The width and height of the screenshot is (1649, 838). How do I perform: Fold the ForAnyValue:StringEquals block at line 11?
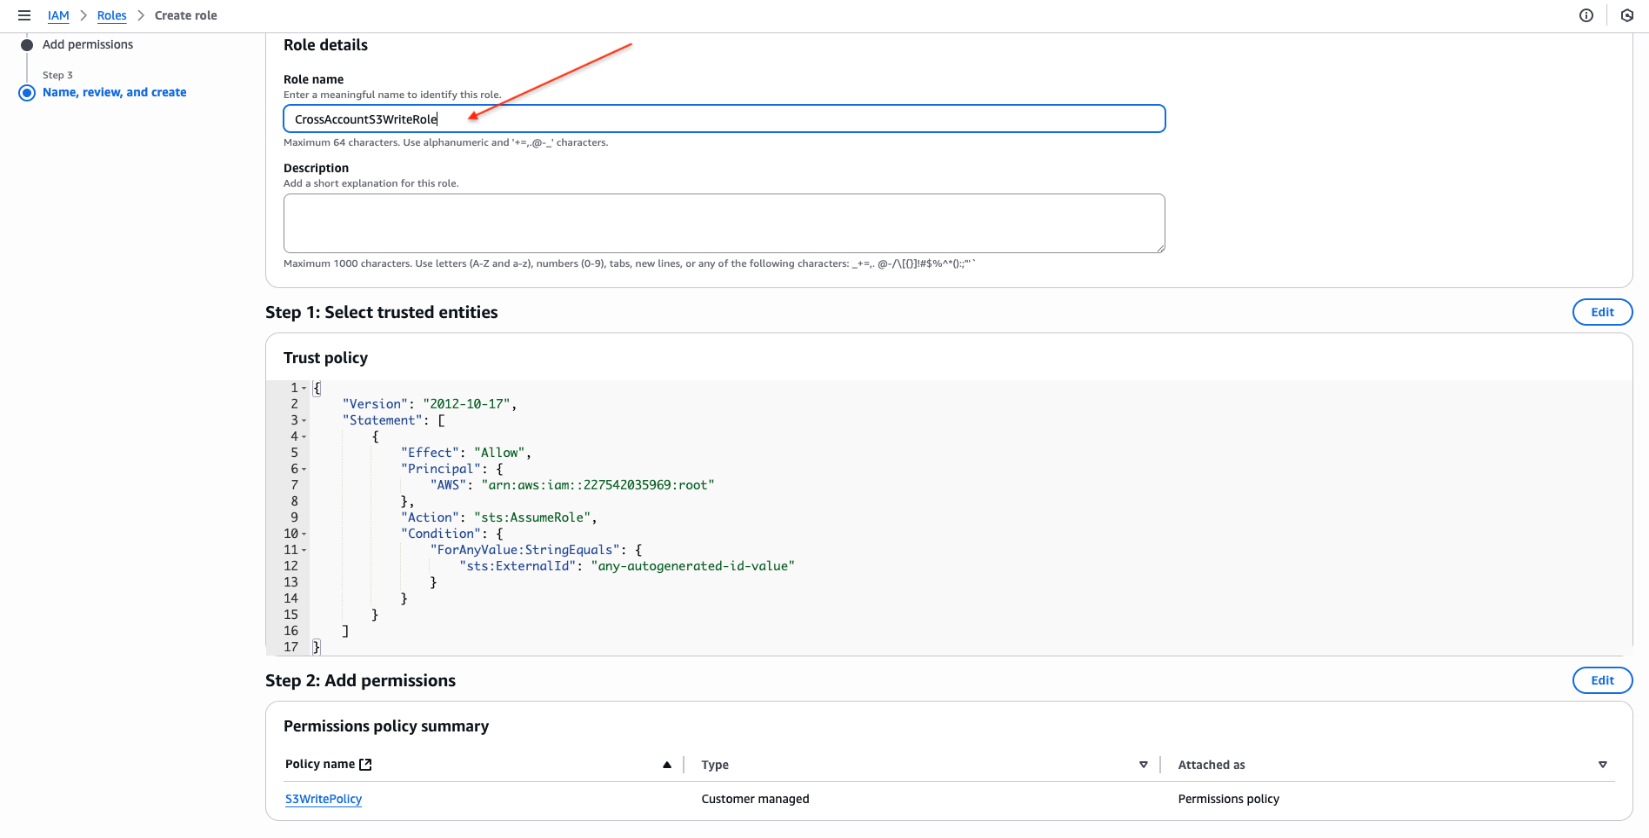click(304, 550)
